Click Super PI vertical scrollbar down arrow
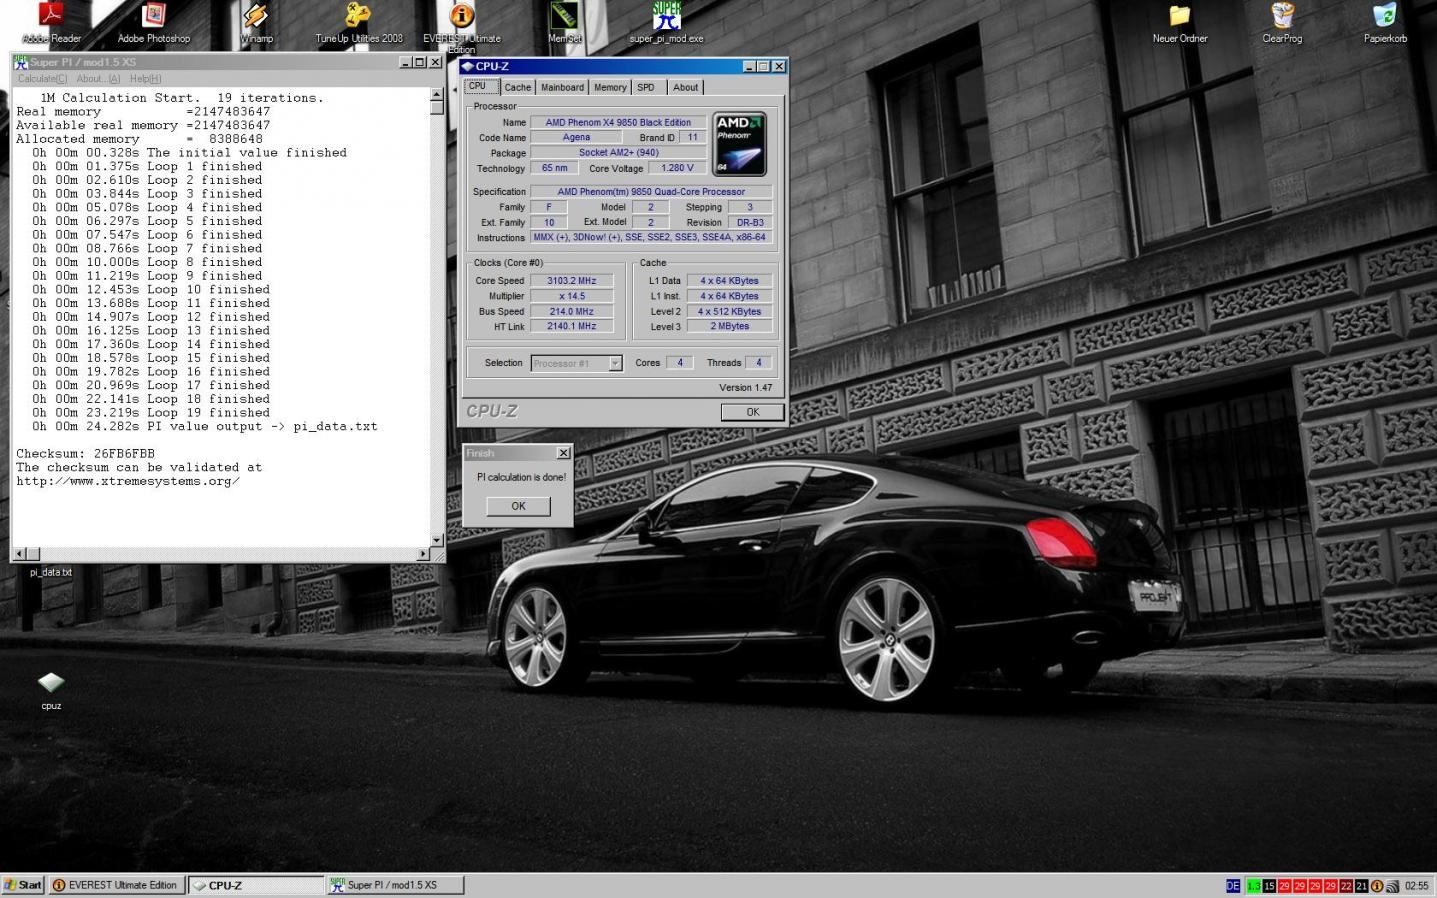 [x=437, y=540]
